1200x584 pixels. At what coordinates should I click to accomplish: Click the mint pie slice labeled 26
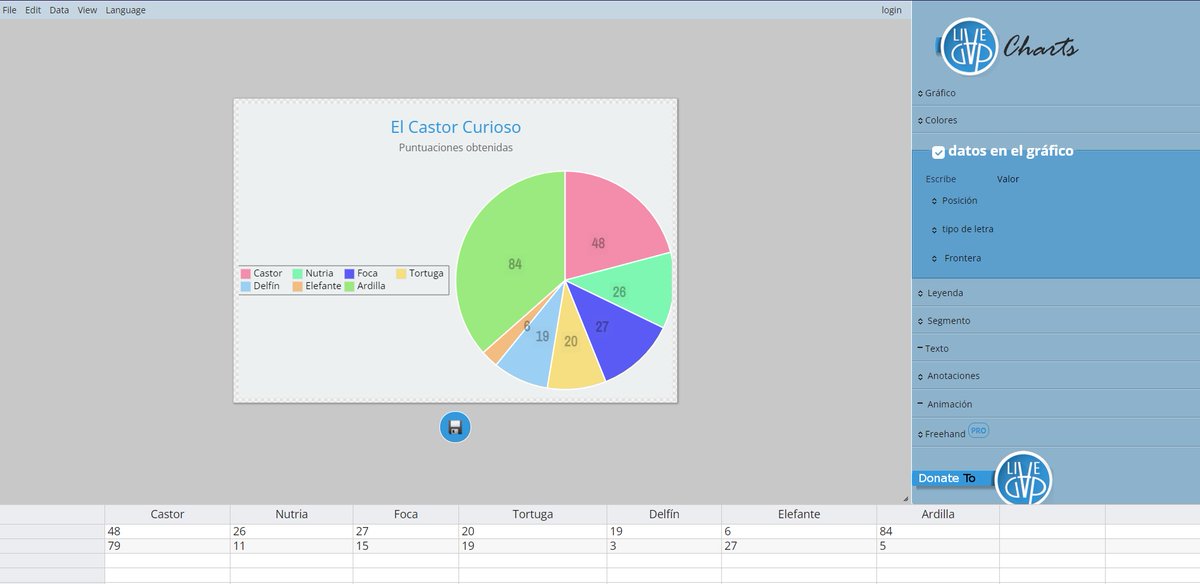point(627,290)
